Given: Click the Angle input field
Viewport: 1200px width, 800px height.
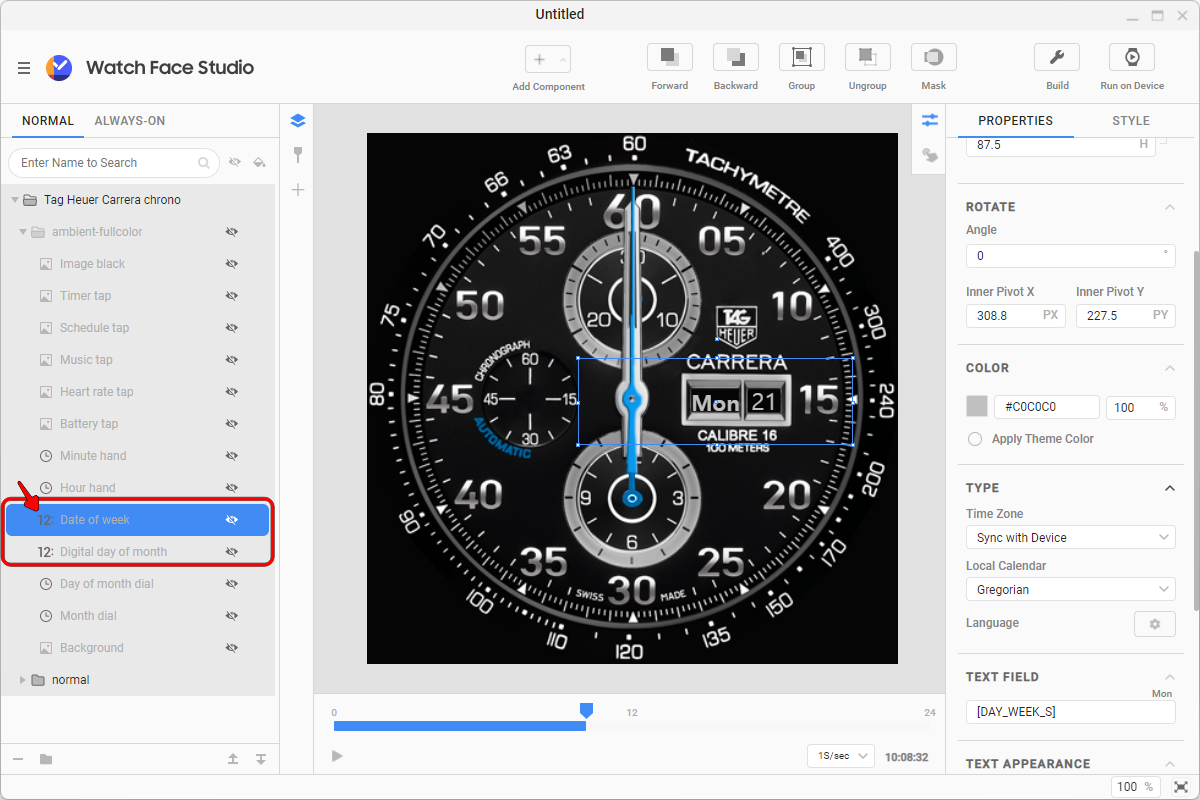Looking at the screenshot, I should 1070,256.
